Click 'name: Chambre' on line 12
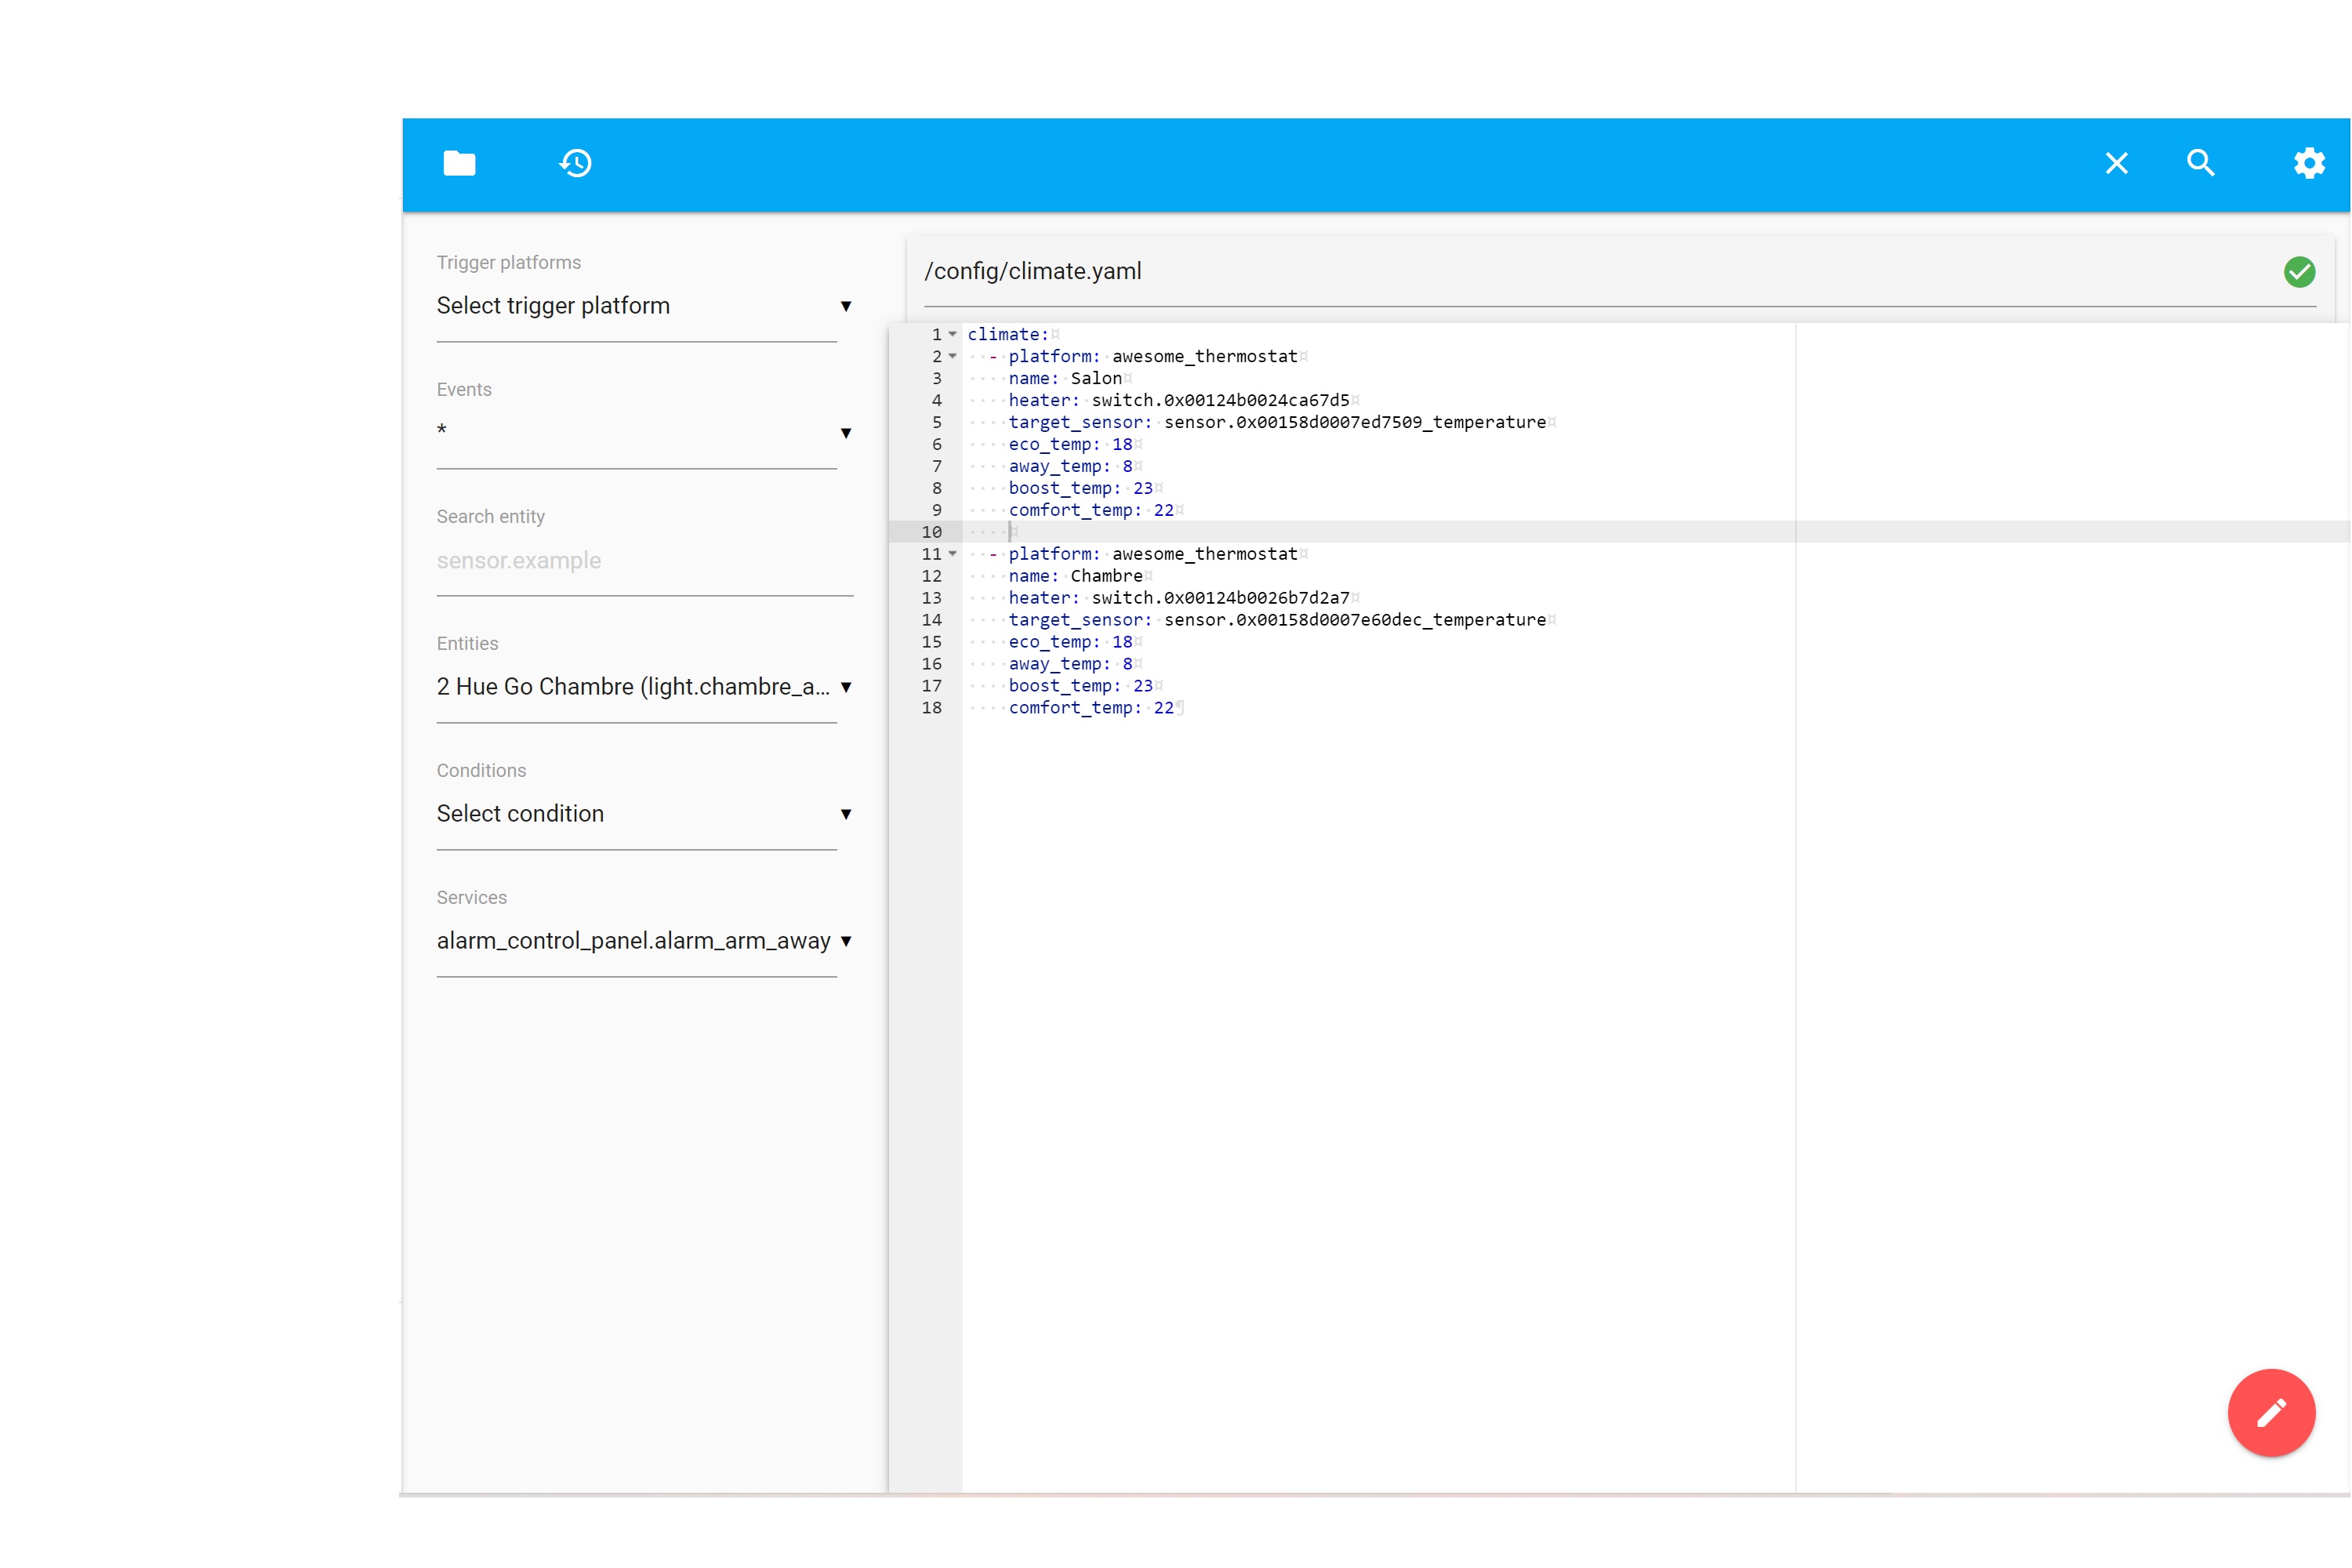 1075,576
